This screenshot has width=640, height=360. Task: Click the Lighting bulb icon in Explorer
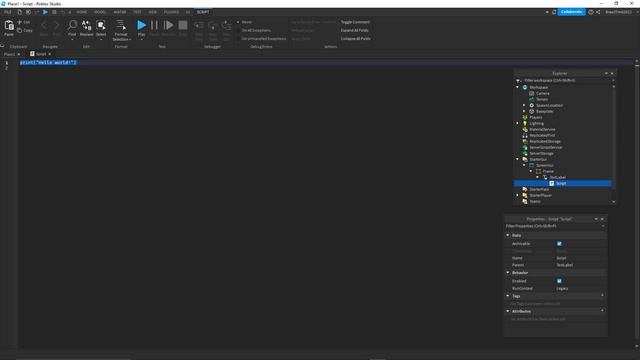pyautogui.click(x=525, y=123)
